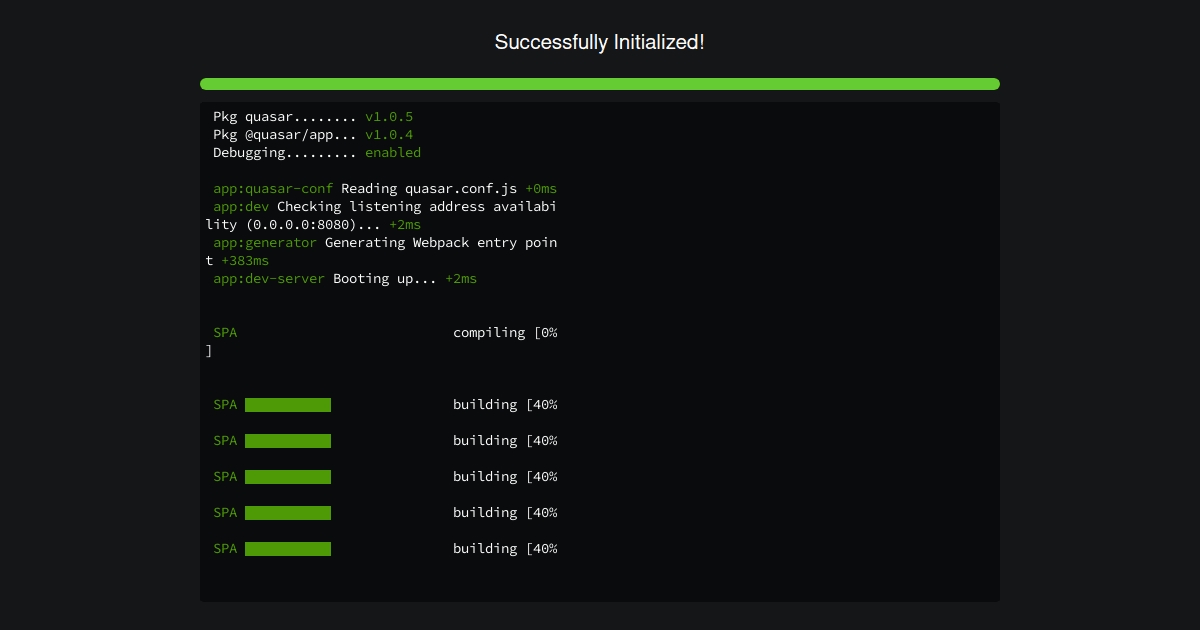Click the building [40% progress bar
The height and width of the screenshot is (630, 1200).
pyautogui.click(x=287, y=404)
